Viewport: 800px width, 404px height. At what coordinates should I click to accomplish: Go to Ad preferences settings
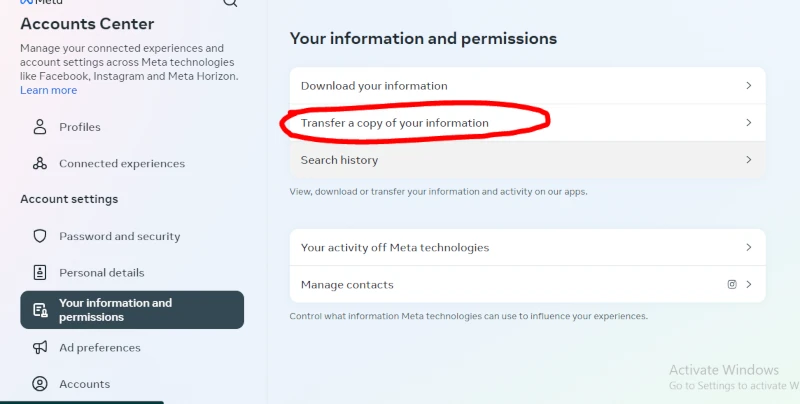point(99,348)
